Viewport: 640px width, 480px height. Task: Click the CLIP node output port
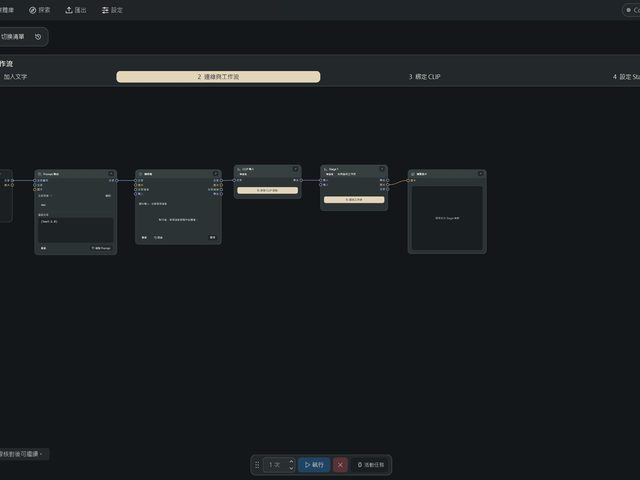(301, 180)
